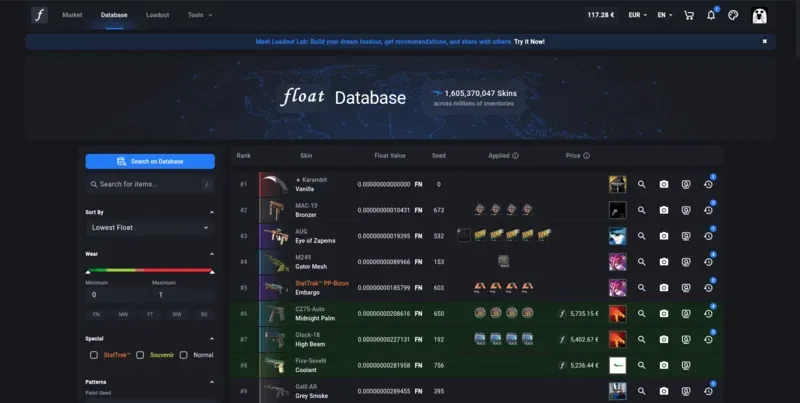
Task: Expand the Tools menu
Action: [x=199, y=15]
